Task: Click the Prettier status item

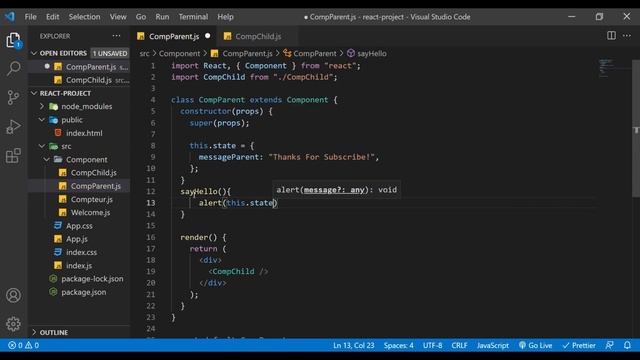Action: click(579, 345)
